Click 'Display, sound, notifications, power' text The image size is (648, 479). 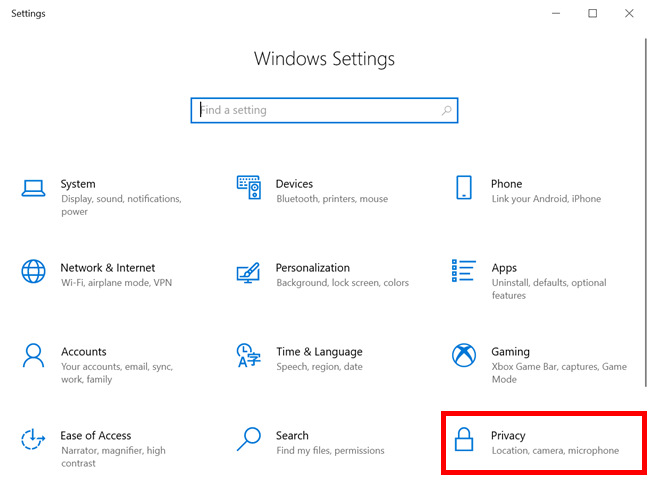pos(122,205)
